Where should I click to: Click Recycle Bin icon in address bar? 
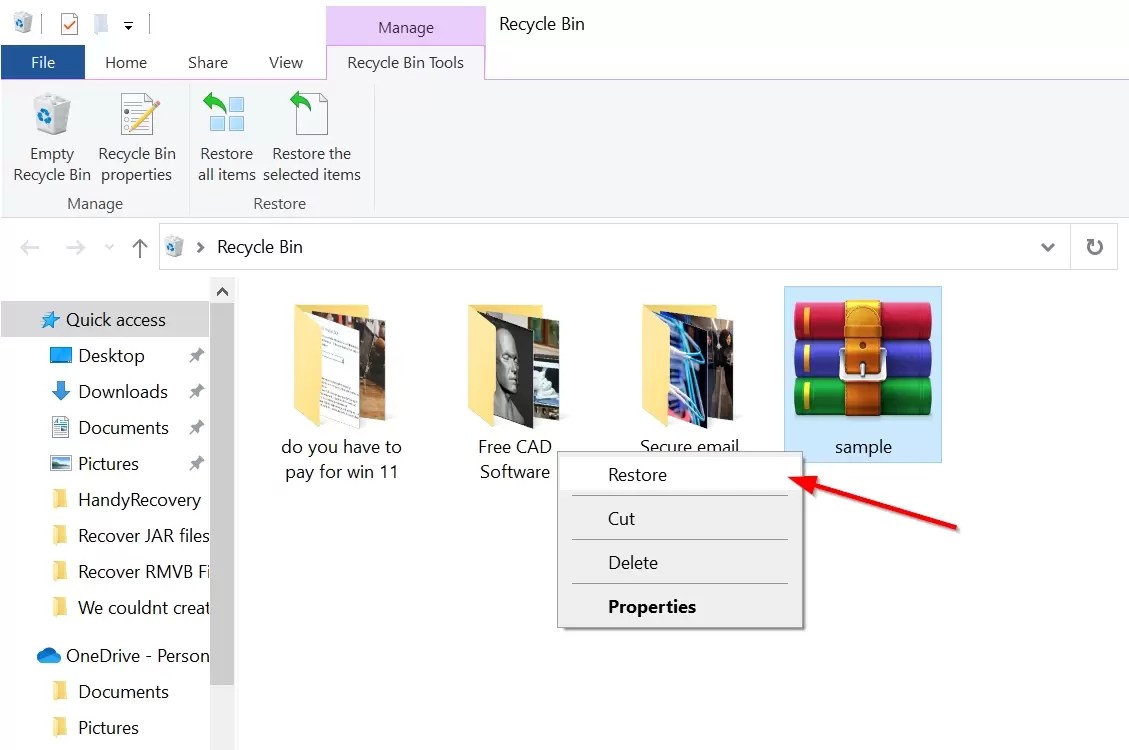[174, 247]
